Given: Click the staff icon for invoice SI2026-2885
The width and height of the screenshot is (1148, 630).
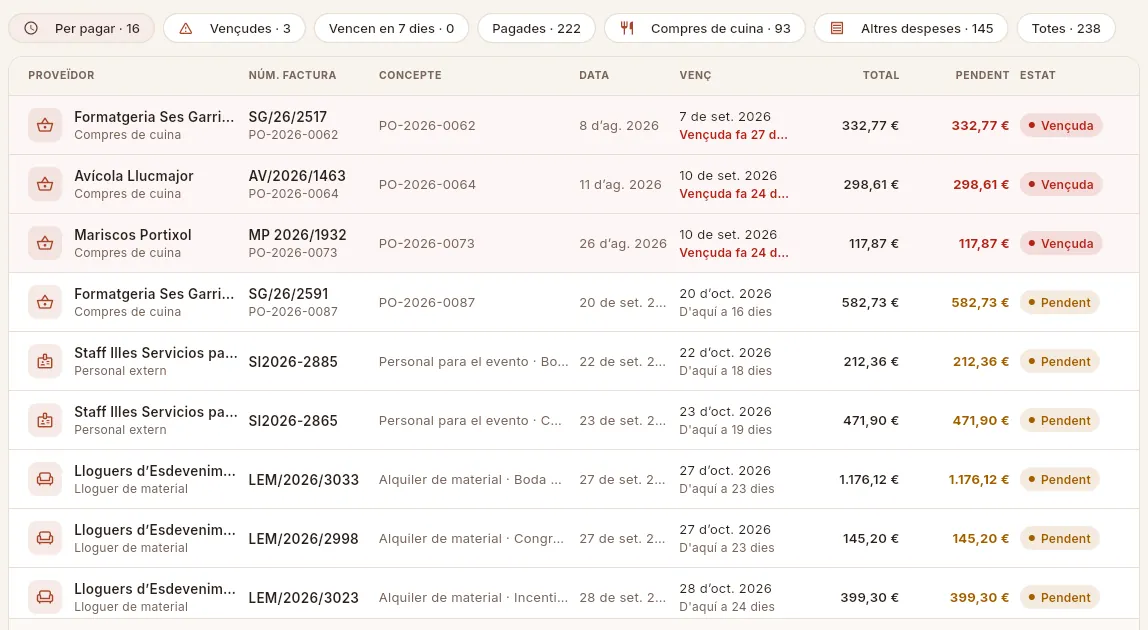Looking at the screenshot, I should pos(45,361).
